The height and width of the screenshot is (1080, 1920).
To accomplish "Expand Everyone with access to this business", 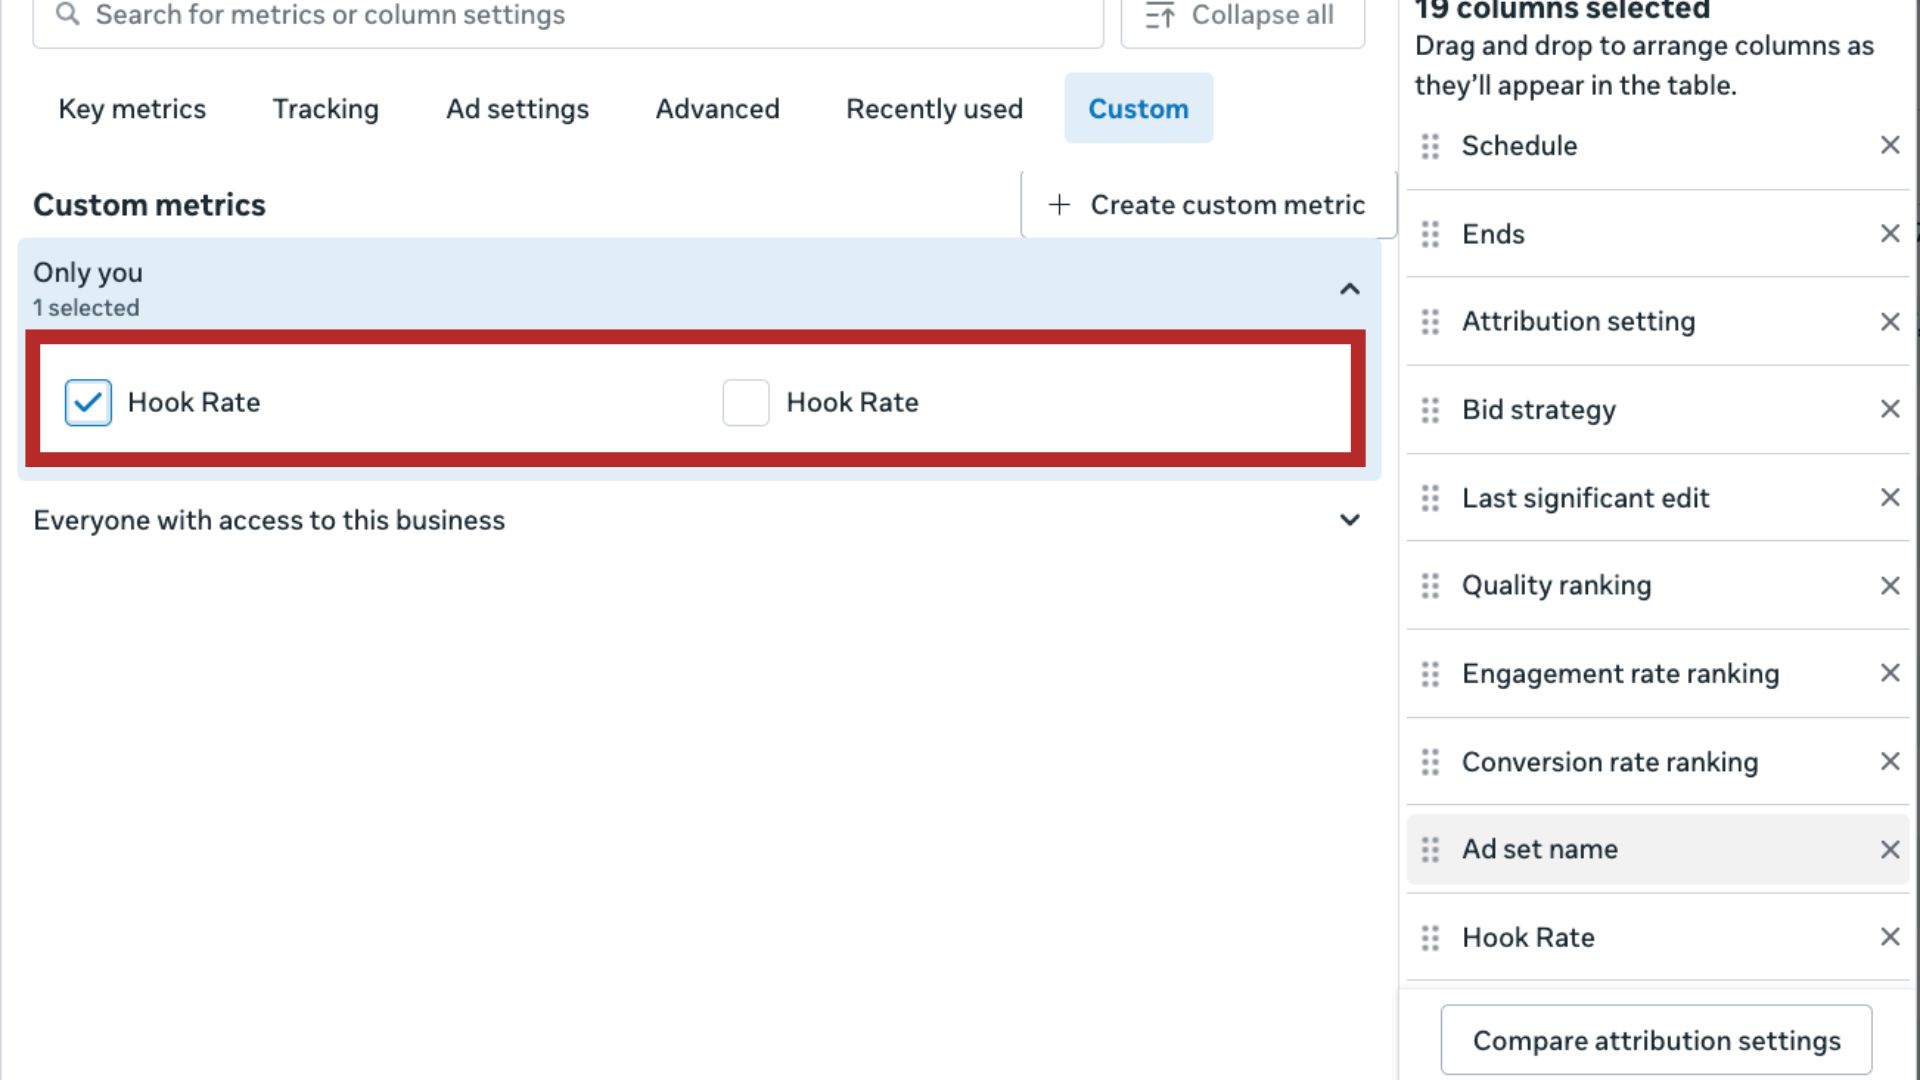I will pos(1349,520).
